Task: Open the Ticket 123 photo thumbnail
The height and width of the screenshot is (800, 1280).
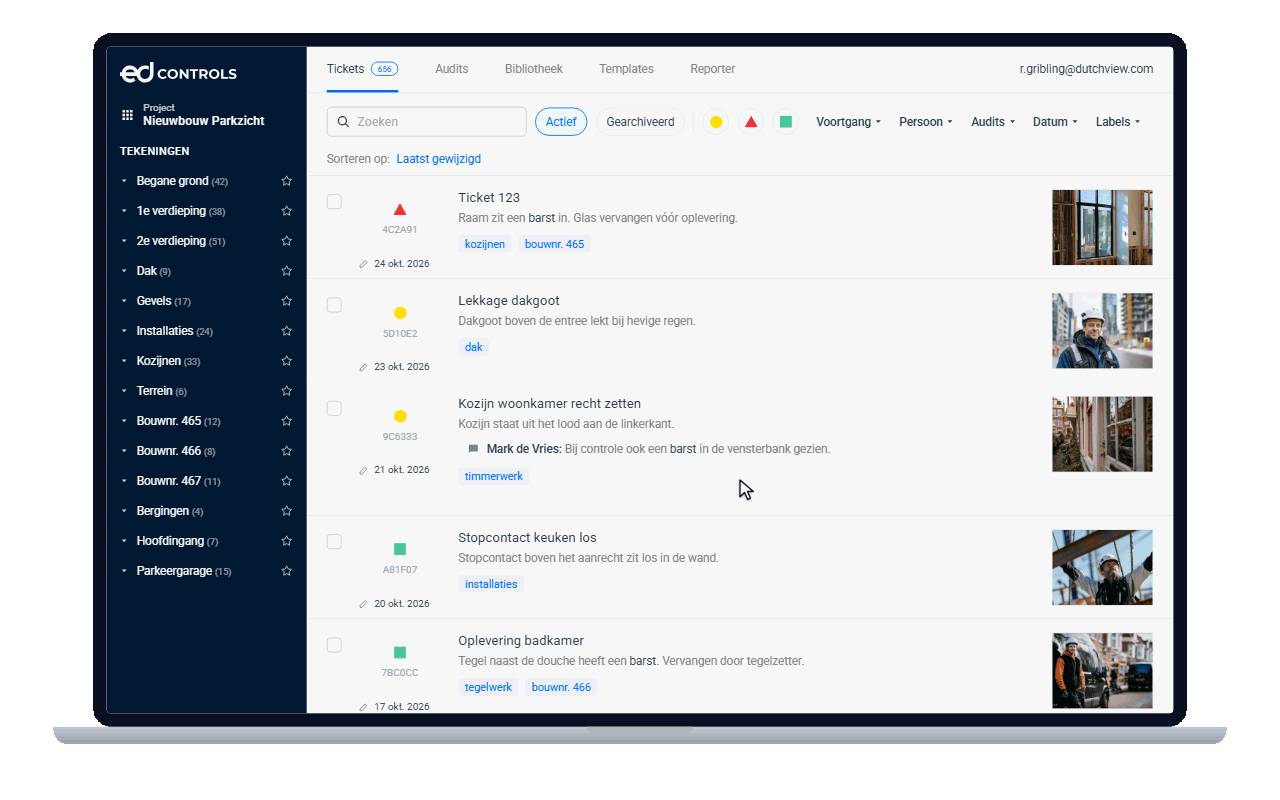Action: coord(1102,227)
